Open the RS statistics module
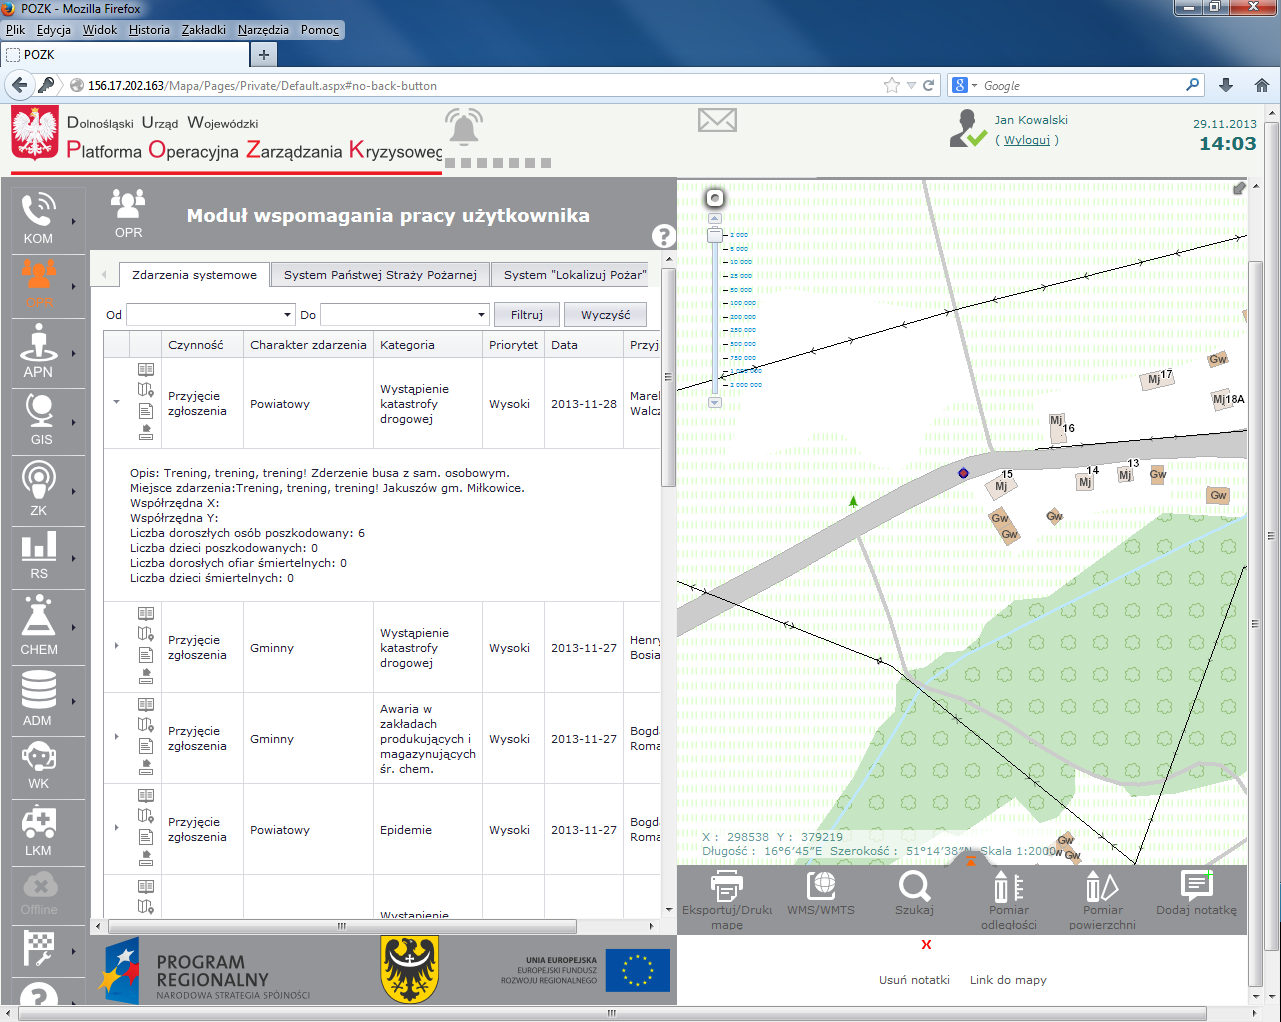This screenshot has height=1022, width=1281. [39, 555]
